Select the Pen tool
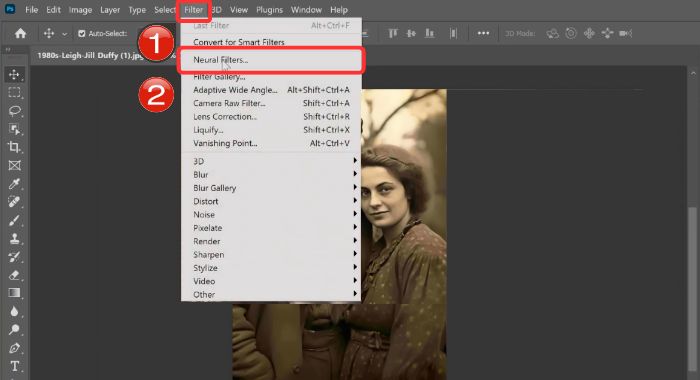 (x=14, y=348)
